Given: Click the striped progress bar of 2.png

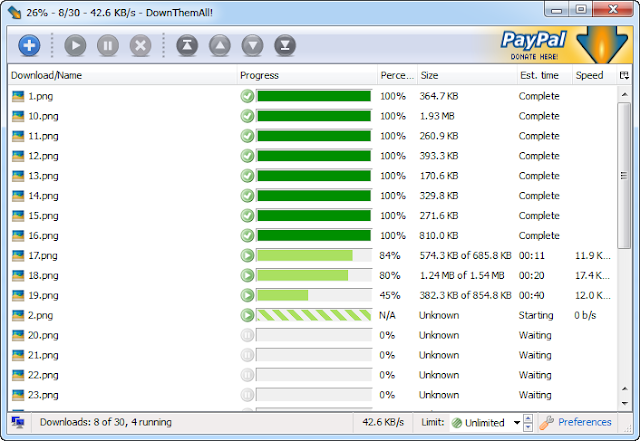Looking at the screenshot, I should [314, 315].
